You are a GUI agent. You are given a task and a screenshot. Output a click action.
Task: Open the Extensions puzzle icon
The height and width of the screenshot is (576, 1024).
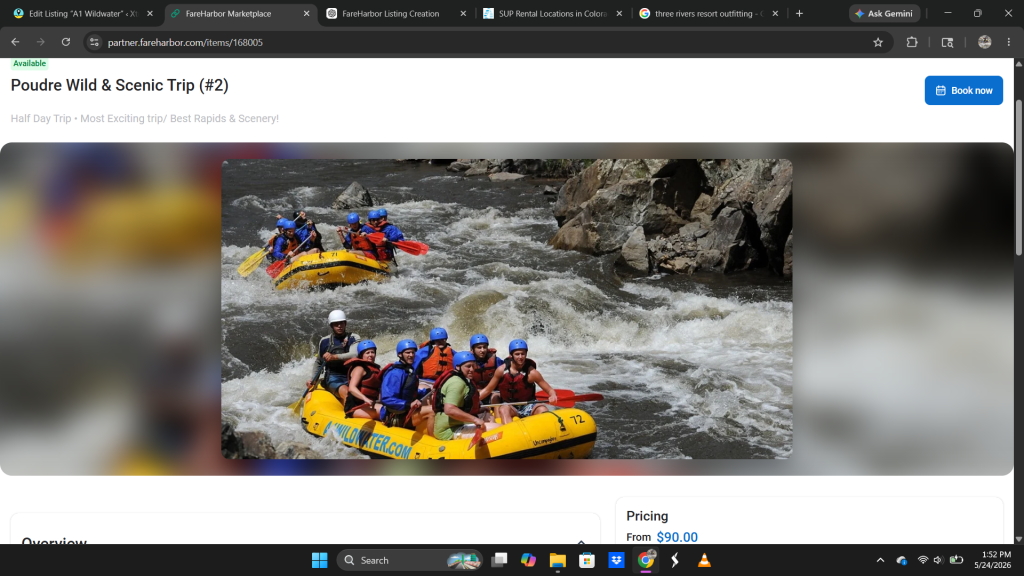point(912,42)
